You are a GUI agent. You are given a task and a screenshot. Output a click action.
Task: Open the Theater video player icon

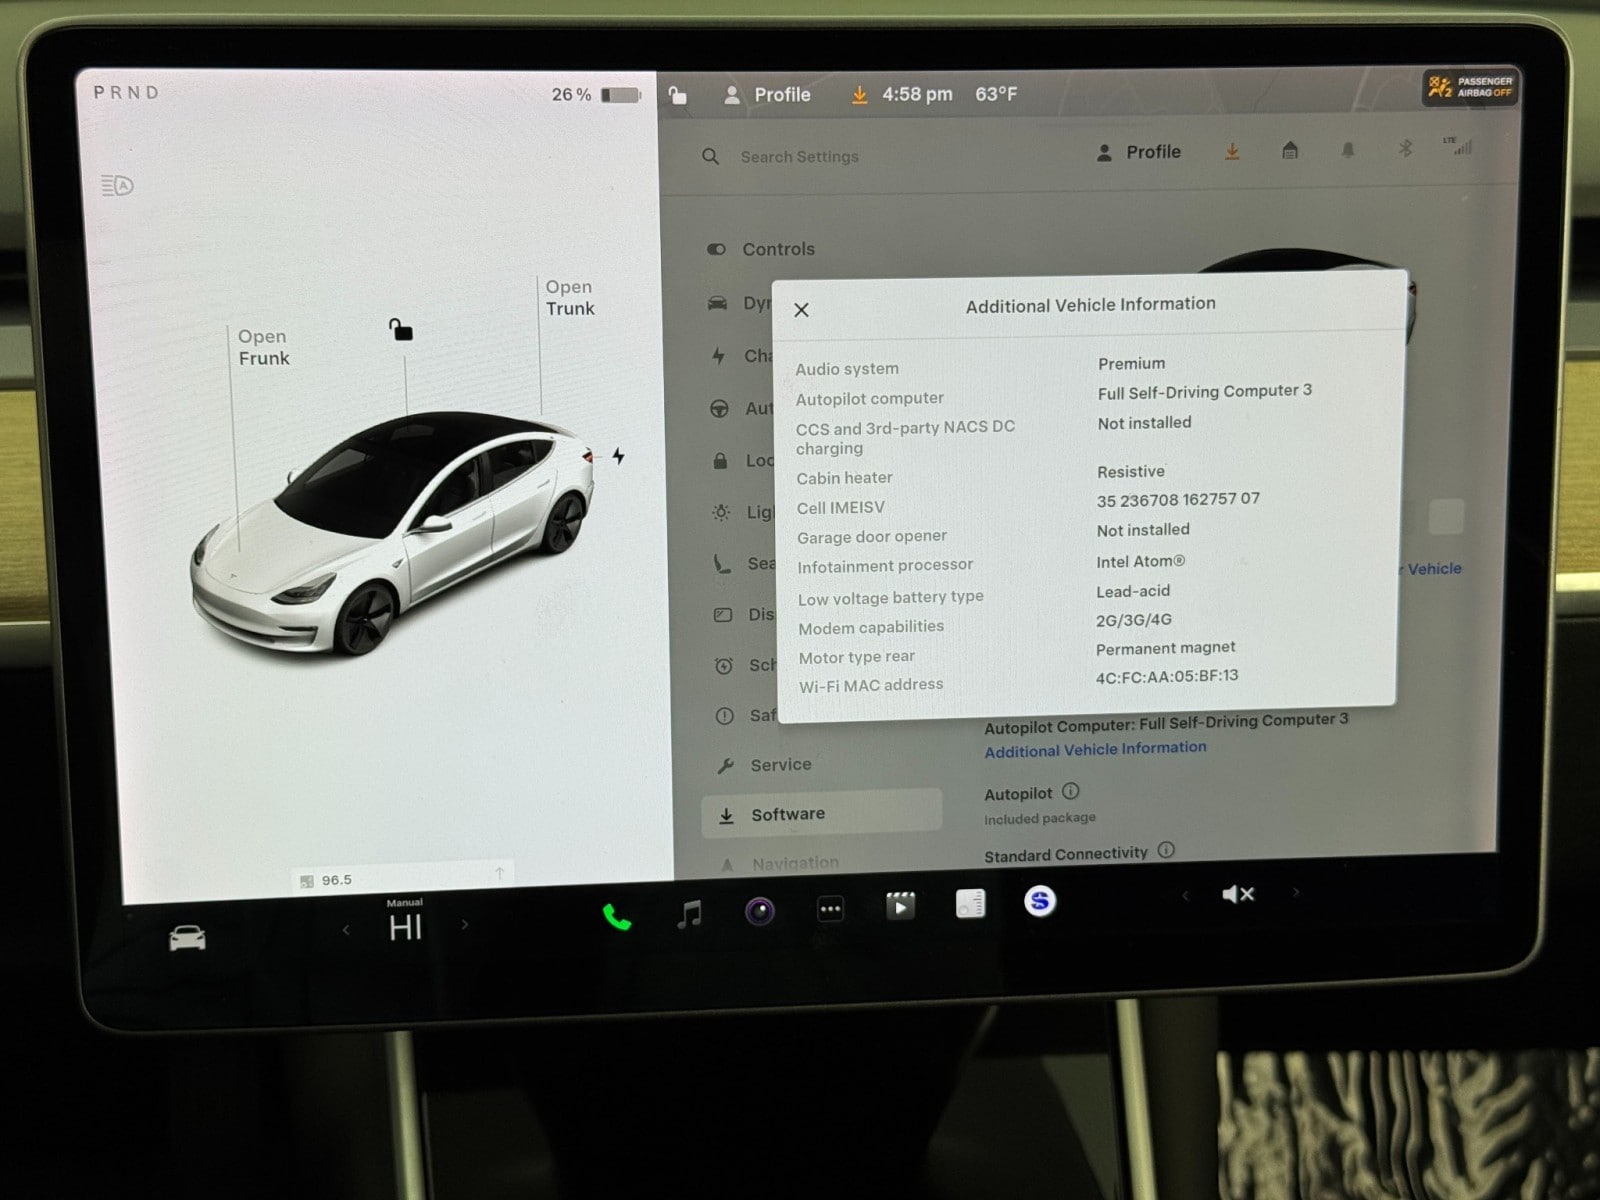[900, 906]
